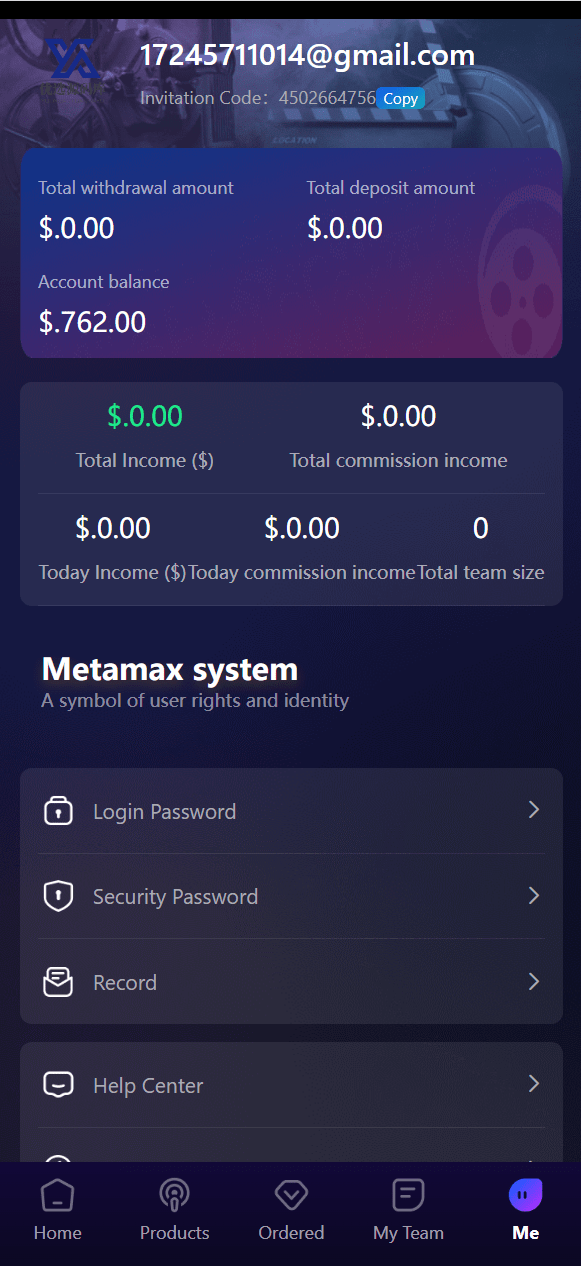
Task: Click the Record envelope icon
Action: pyautogui.click(x=58, y=982)
